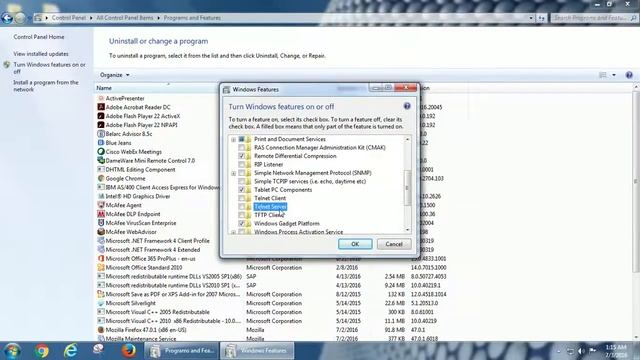640x360 pixels.
Task: Click the features list vertical scrollbar thumb
Action: tap(407, 188)
